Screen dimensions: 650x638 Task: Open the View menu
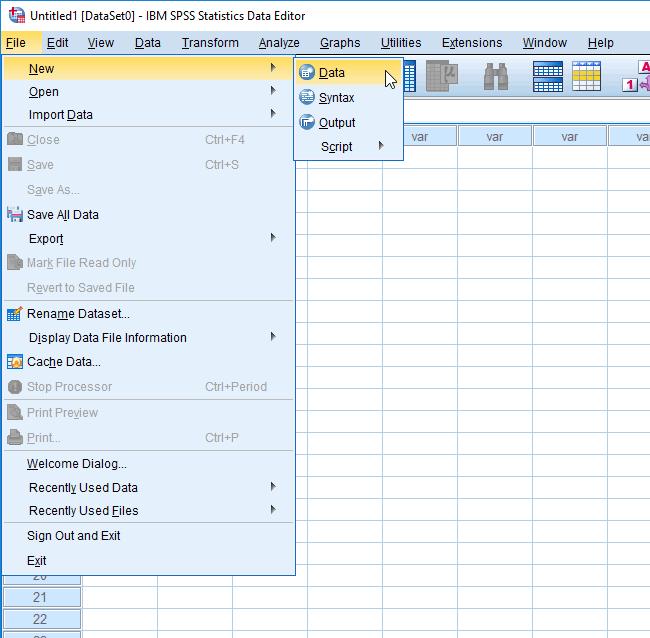[x=101, y=43]
